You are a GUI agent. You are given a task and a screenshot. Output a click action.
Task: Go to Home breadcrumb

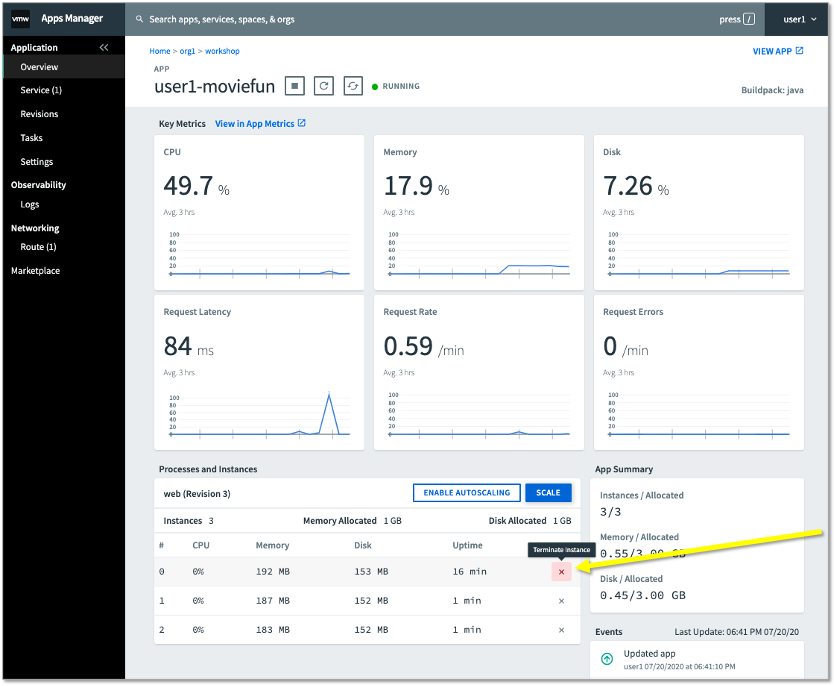pyautogui.click(x=160, y=51)
